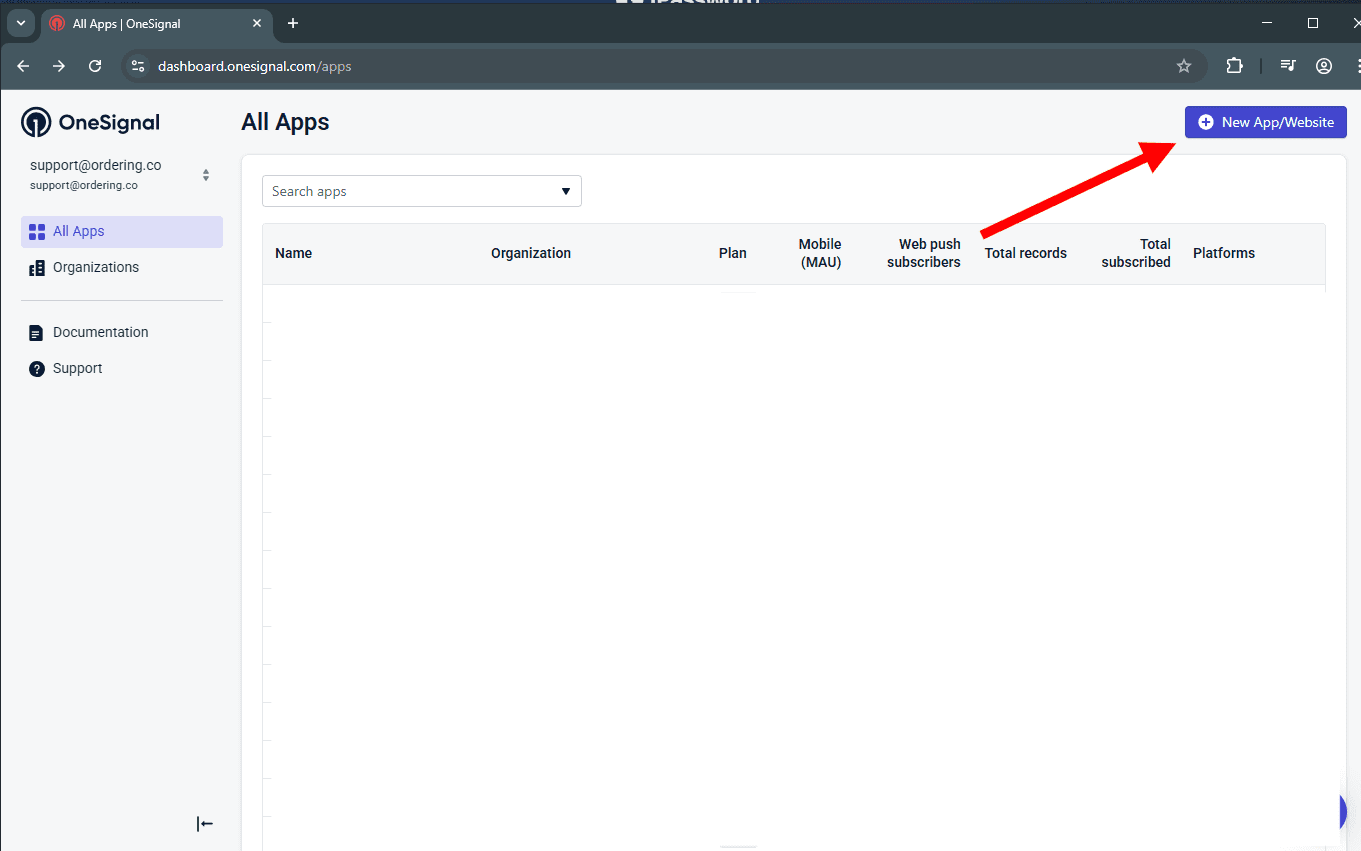Click the Documentation page icon
The width and height of the screenshot is (1361, 851).
pos(37,333)
